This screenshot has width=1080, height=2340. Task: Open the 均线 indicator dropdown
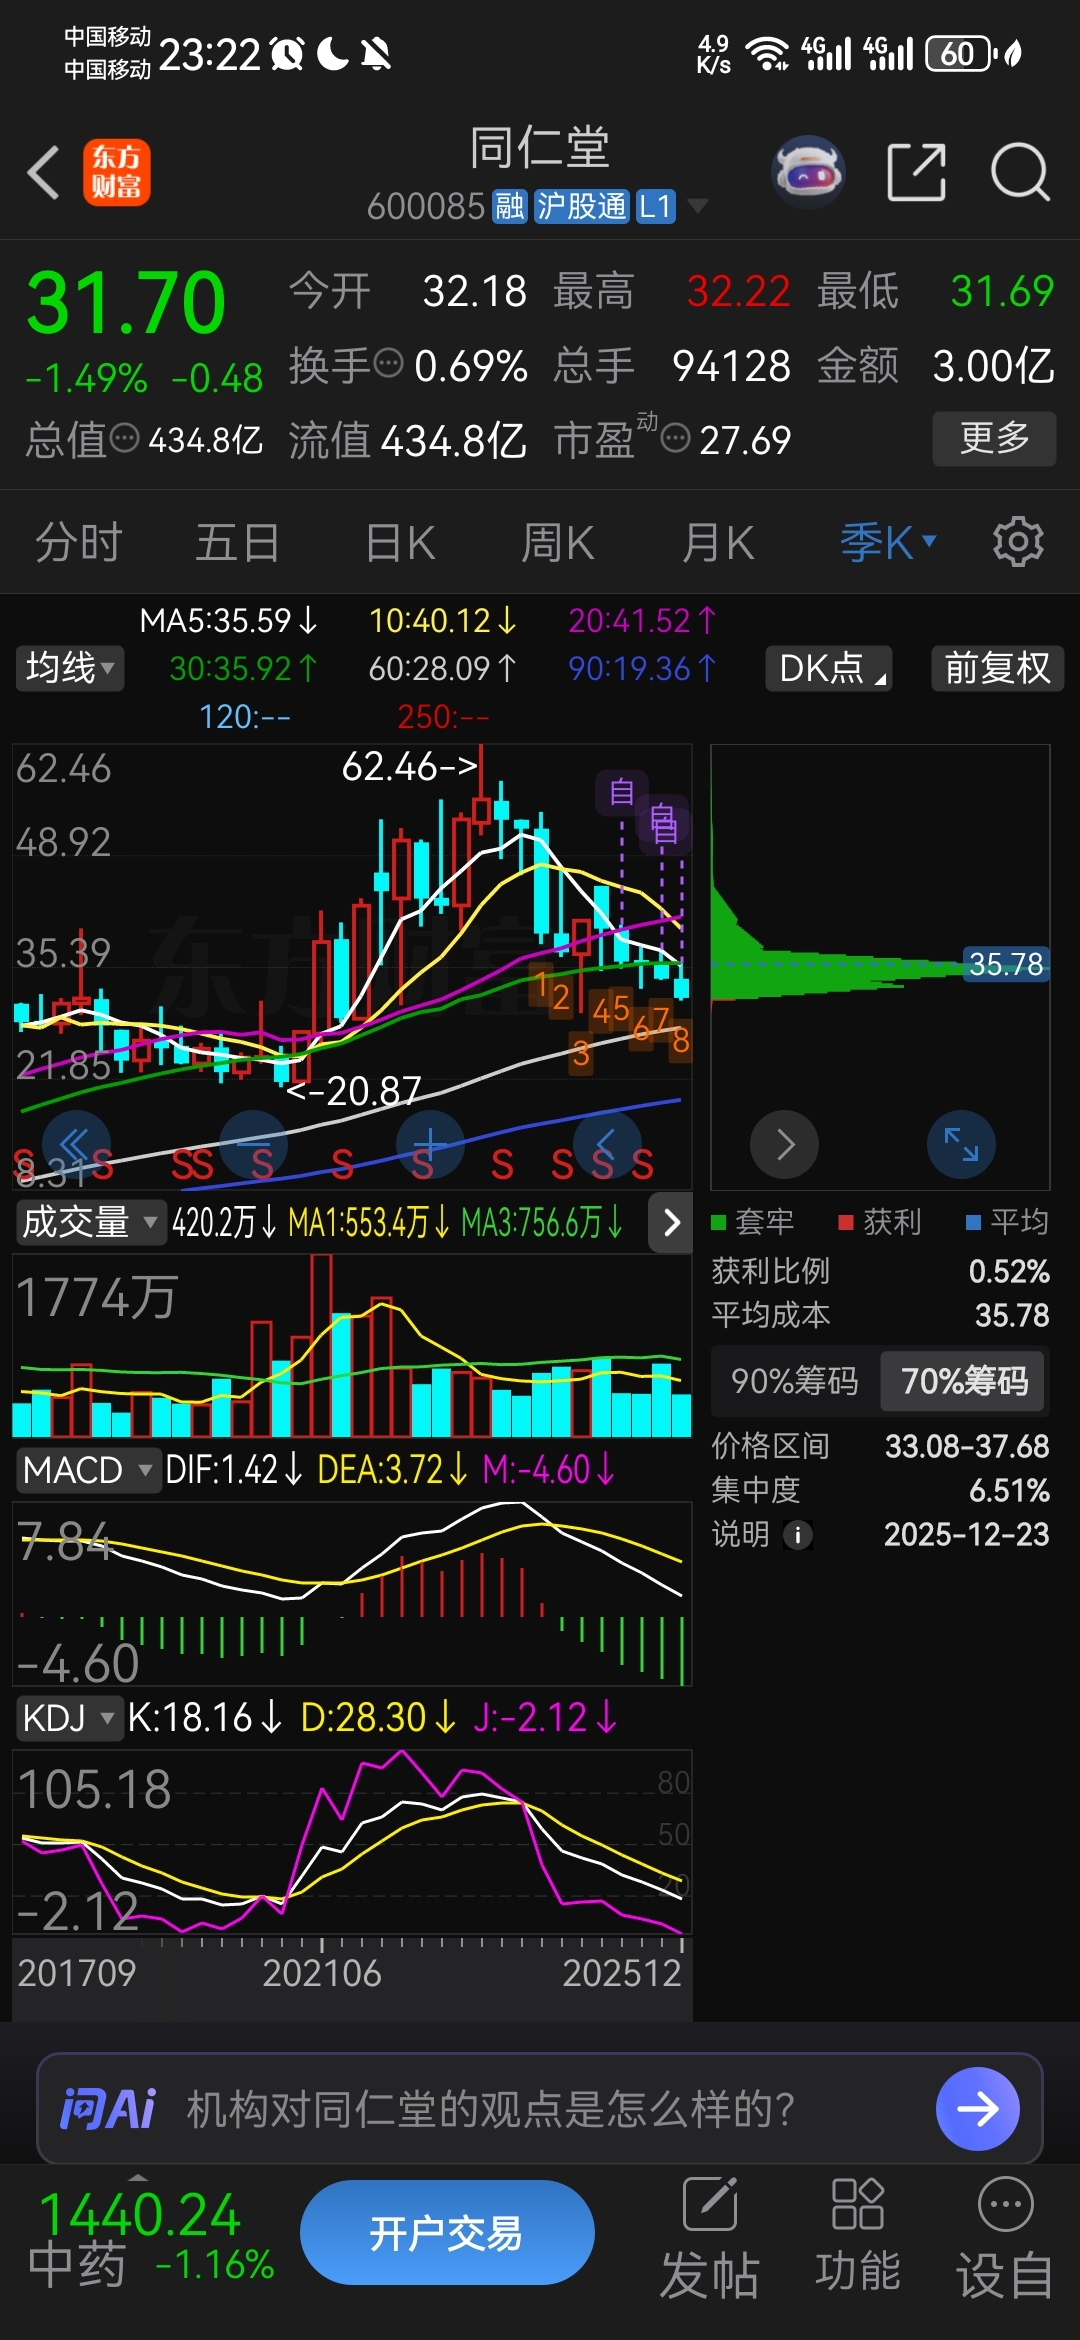point(70,668)
